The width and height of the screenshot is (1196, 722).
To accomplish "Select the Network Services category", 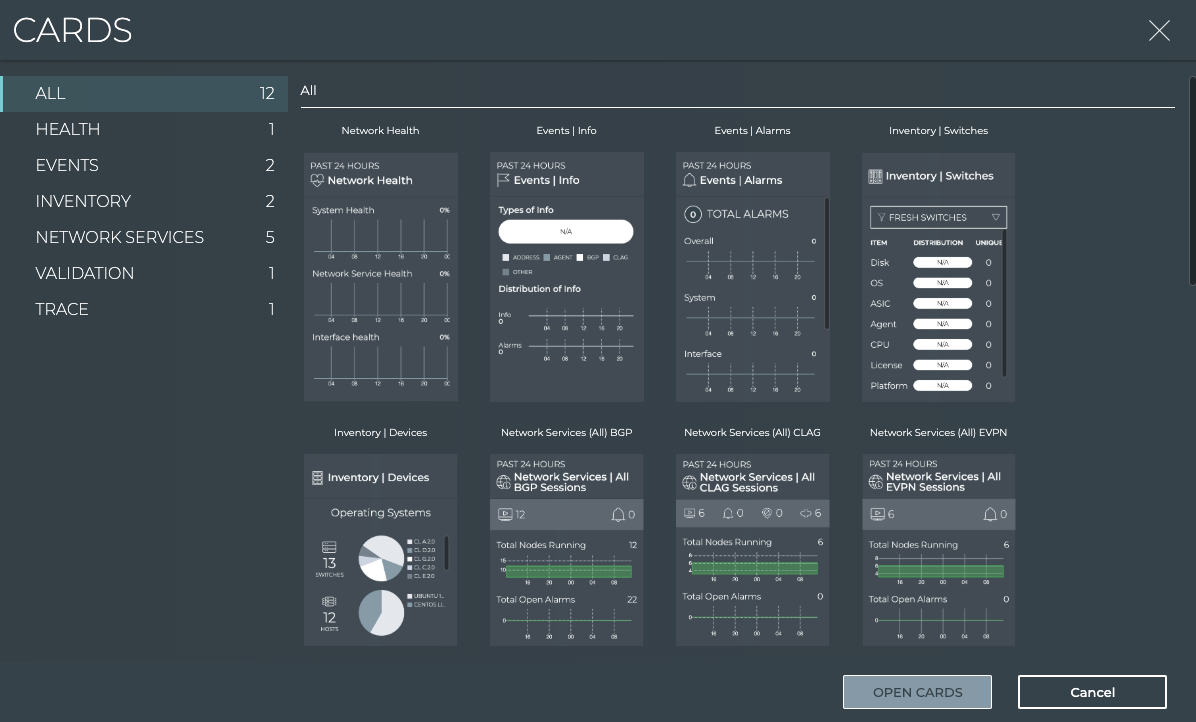I will (x=119, y=237).
